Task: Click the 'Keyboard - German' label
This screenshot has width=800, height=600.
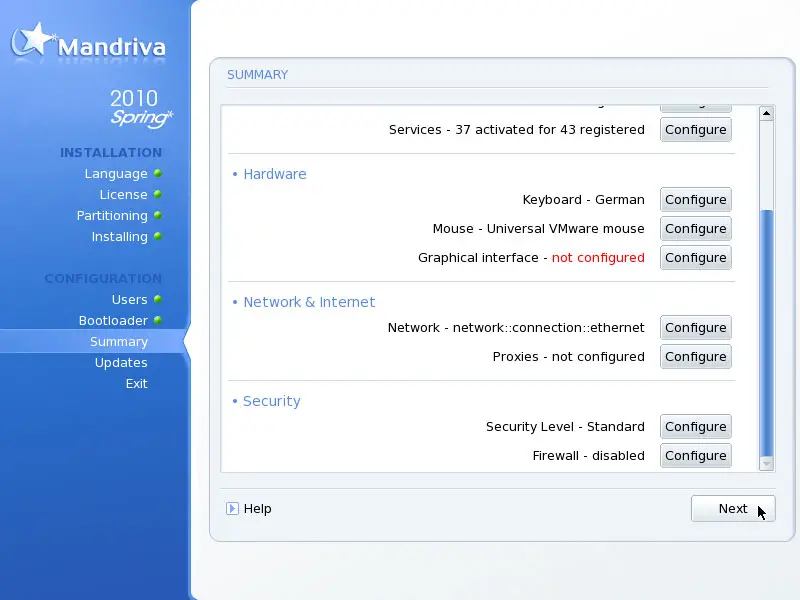Action: click(584, 199)
